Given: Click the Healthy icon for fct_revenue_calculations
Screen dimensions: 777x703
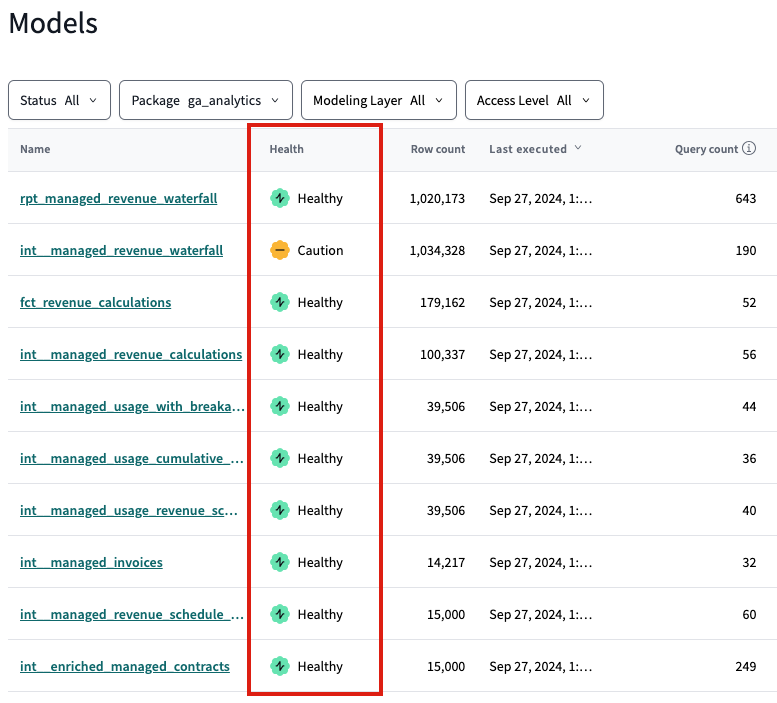Looking at the screenshot, I should [280, 302].
